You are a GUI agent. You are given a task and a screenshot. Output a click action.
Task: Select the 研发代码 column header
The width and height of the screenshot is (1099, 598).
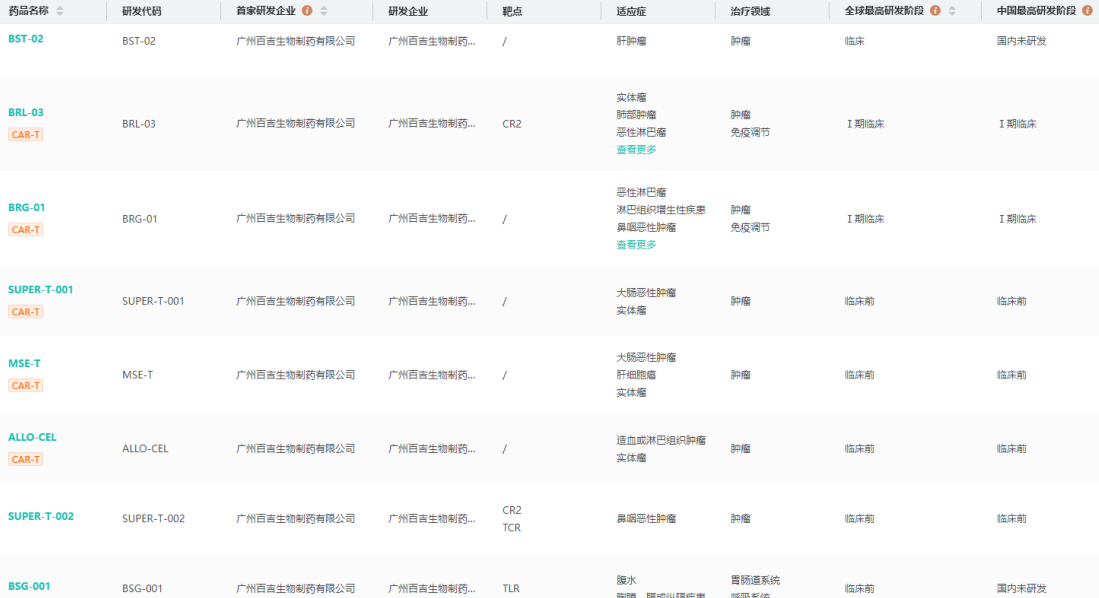(x=142, y=11)
